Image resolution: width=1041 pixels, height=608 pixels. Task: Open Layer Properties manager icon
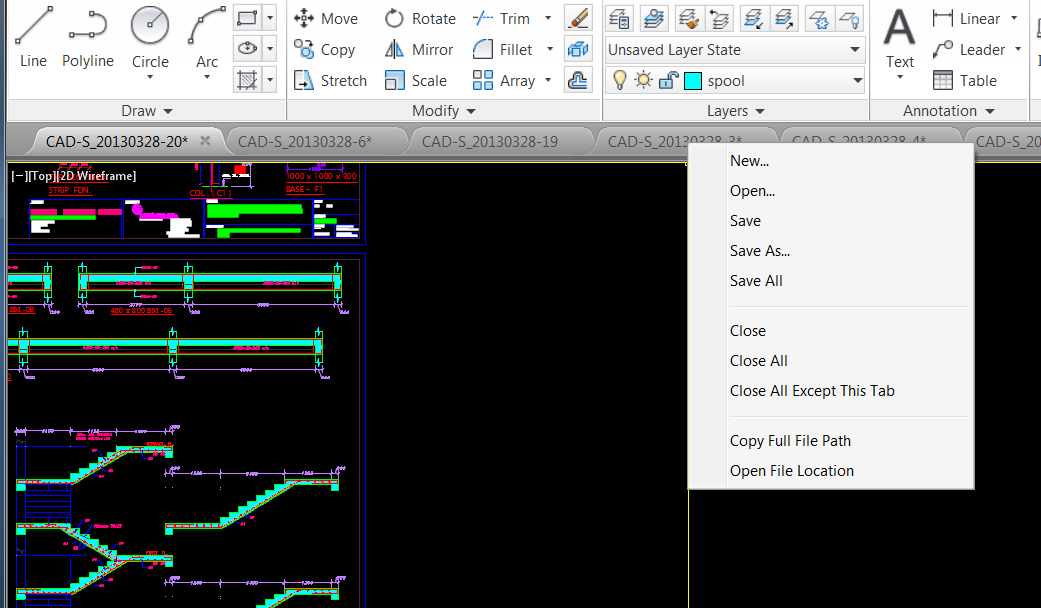619,19
